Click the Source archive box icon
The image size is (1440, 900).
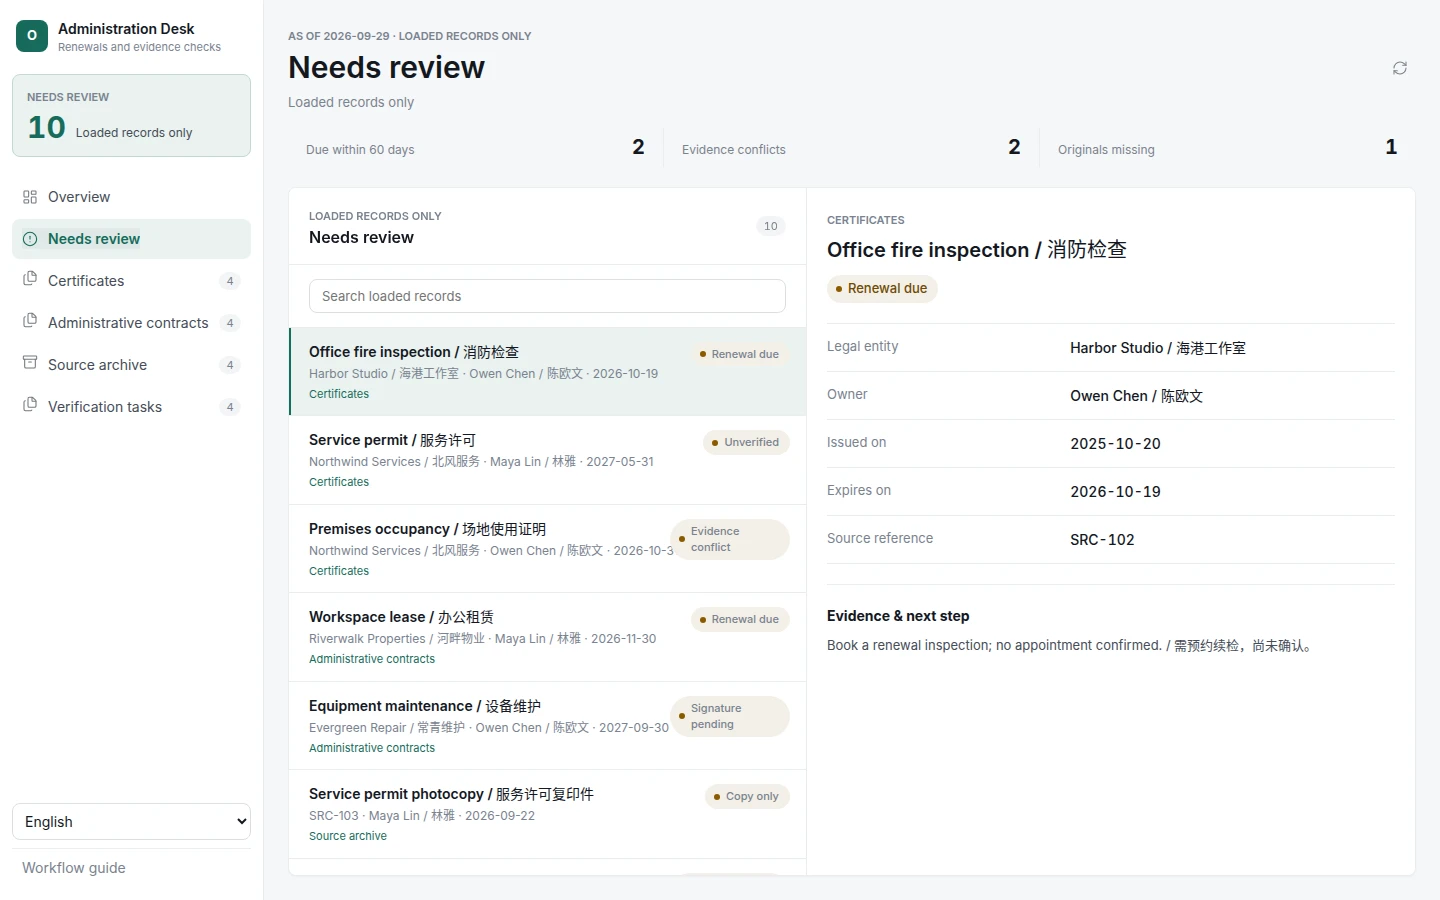(x=30, y=363)
